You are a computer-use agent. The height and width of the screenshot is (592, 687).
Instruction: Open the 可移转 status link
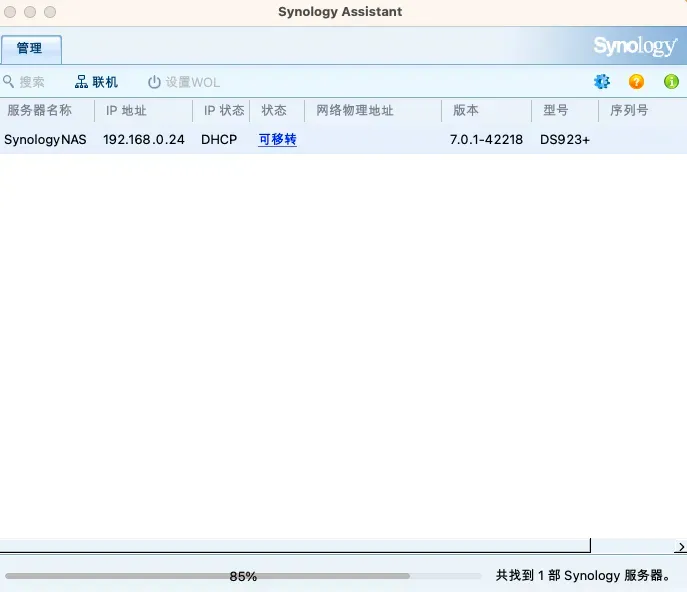pos(277,139)
